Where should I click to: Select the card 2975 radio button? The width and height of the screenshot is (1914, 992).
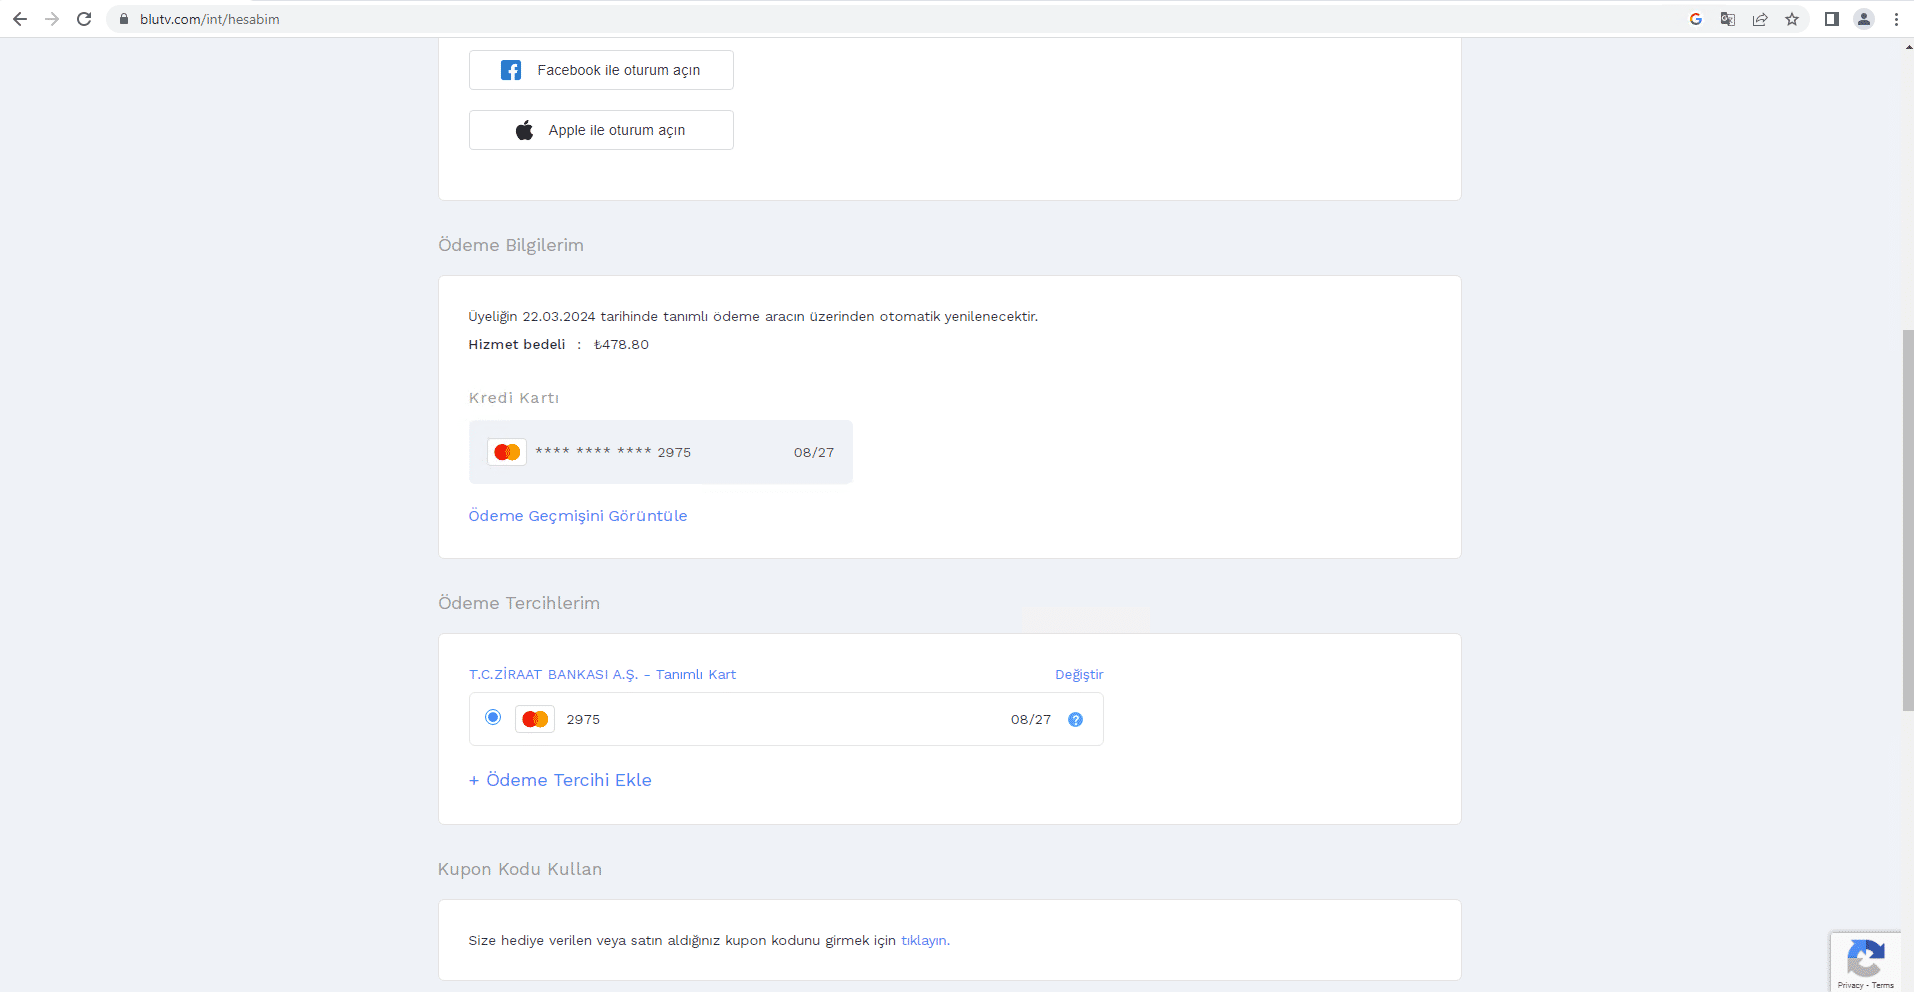click(x=493, y=717)
